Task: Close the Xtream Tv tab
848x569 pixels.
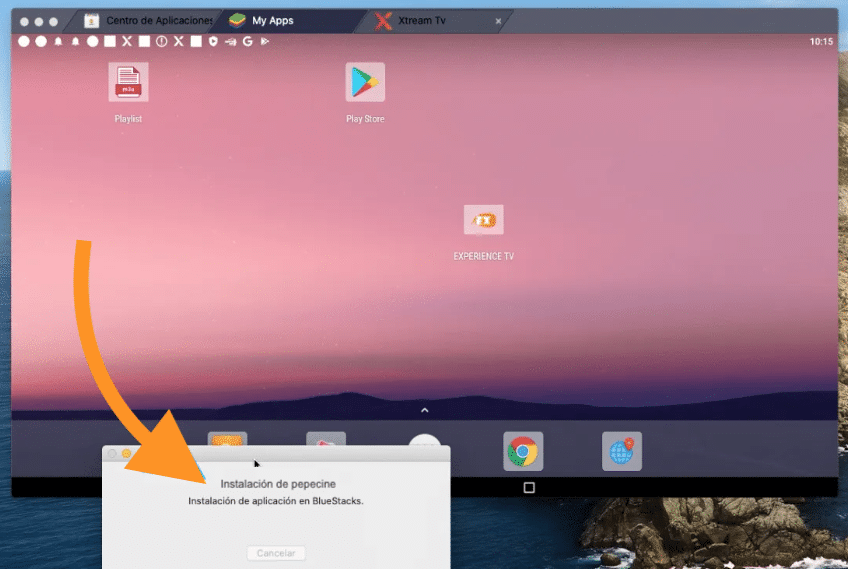Action: [x=499, y=21]
